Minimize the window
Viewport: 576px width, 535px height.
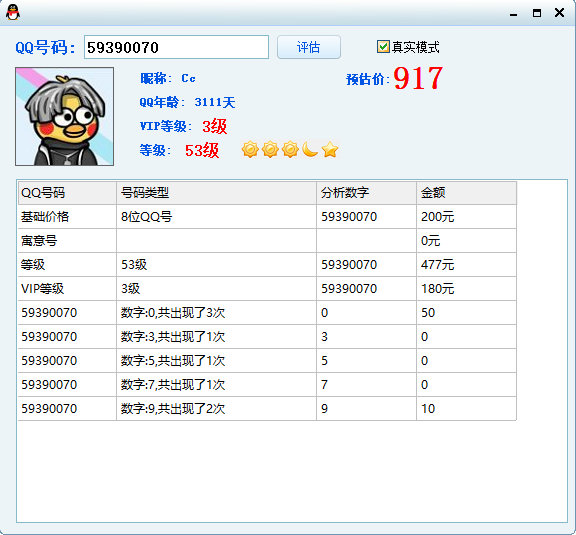click(514, 14)
